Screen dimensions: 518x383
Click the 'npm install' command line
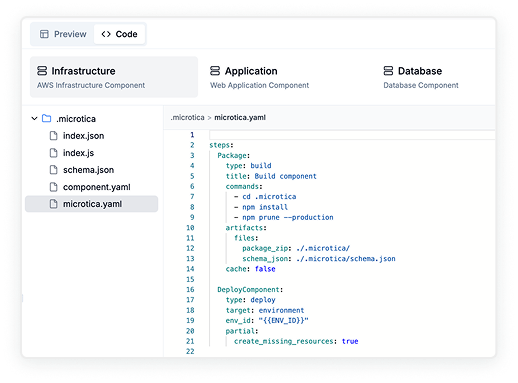[261, 207]
